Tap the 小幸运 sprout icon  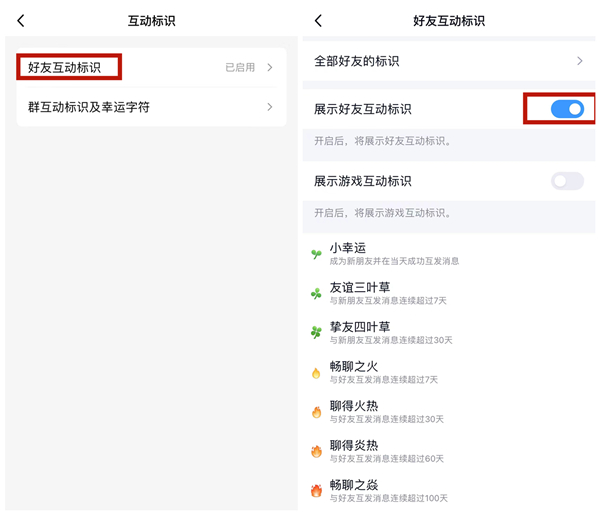coord(317,254)
